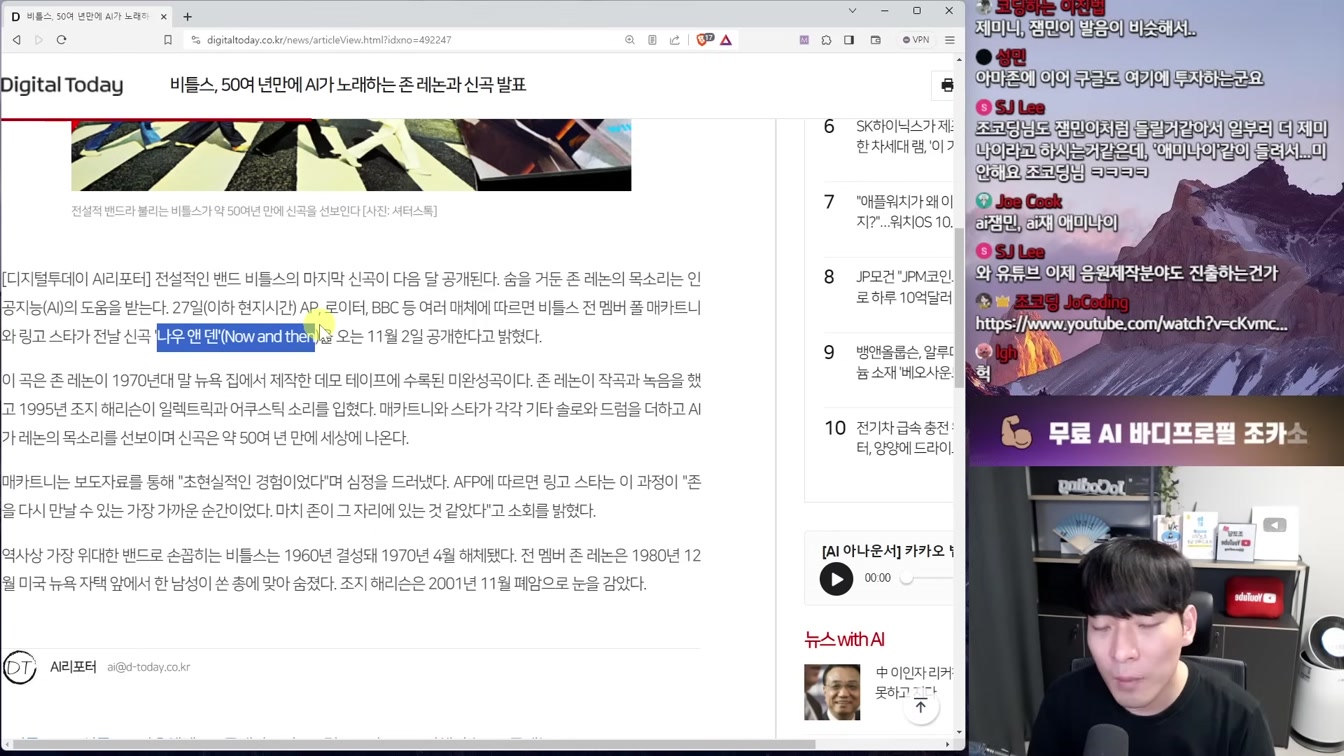Reload the page with the refresh icon
This screenshot has width=1344, height=756.
tap(61, 40)
